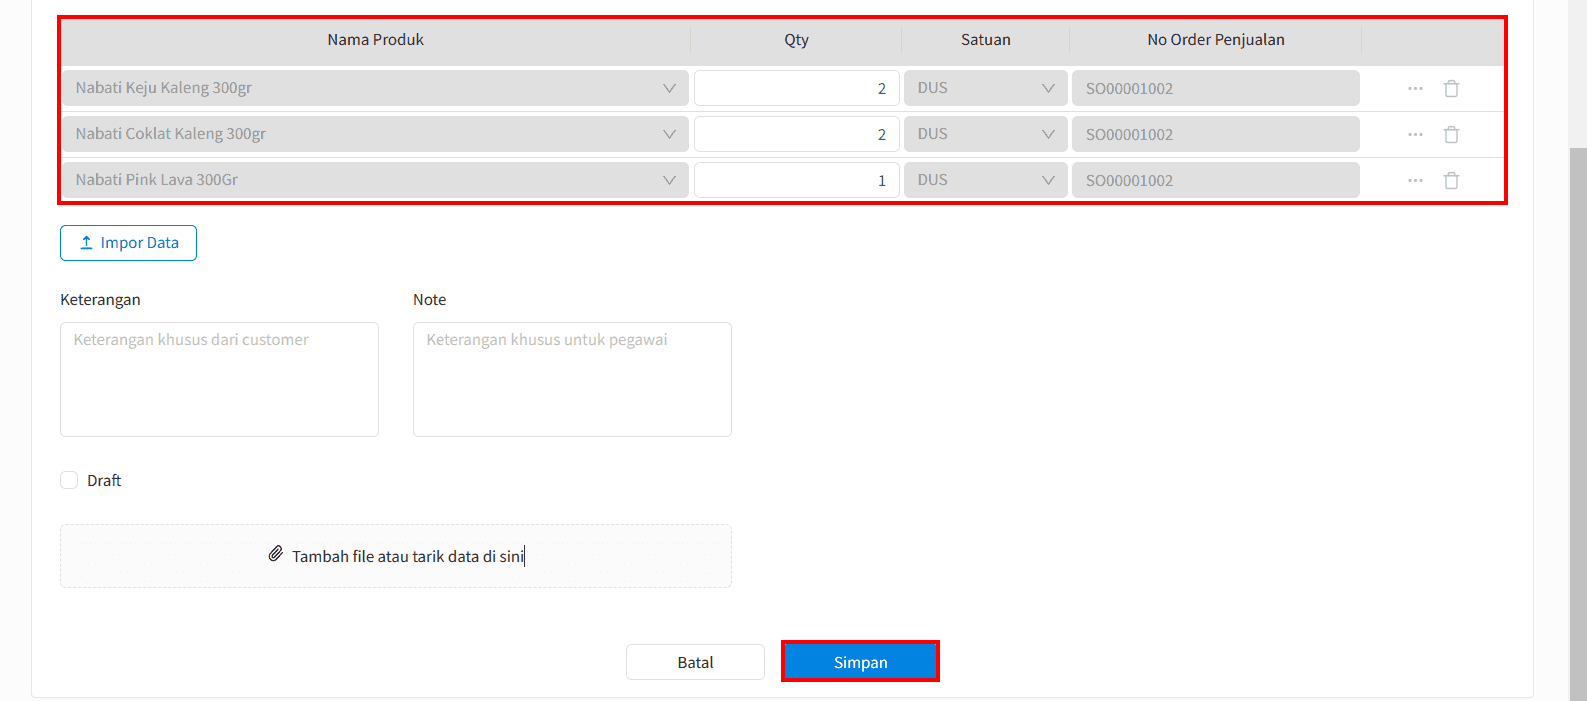Tick the Draft checkbox
1587x701 pixels.
click(69, 480)
